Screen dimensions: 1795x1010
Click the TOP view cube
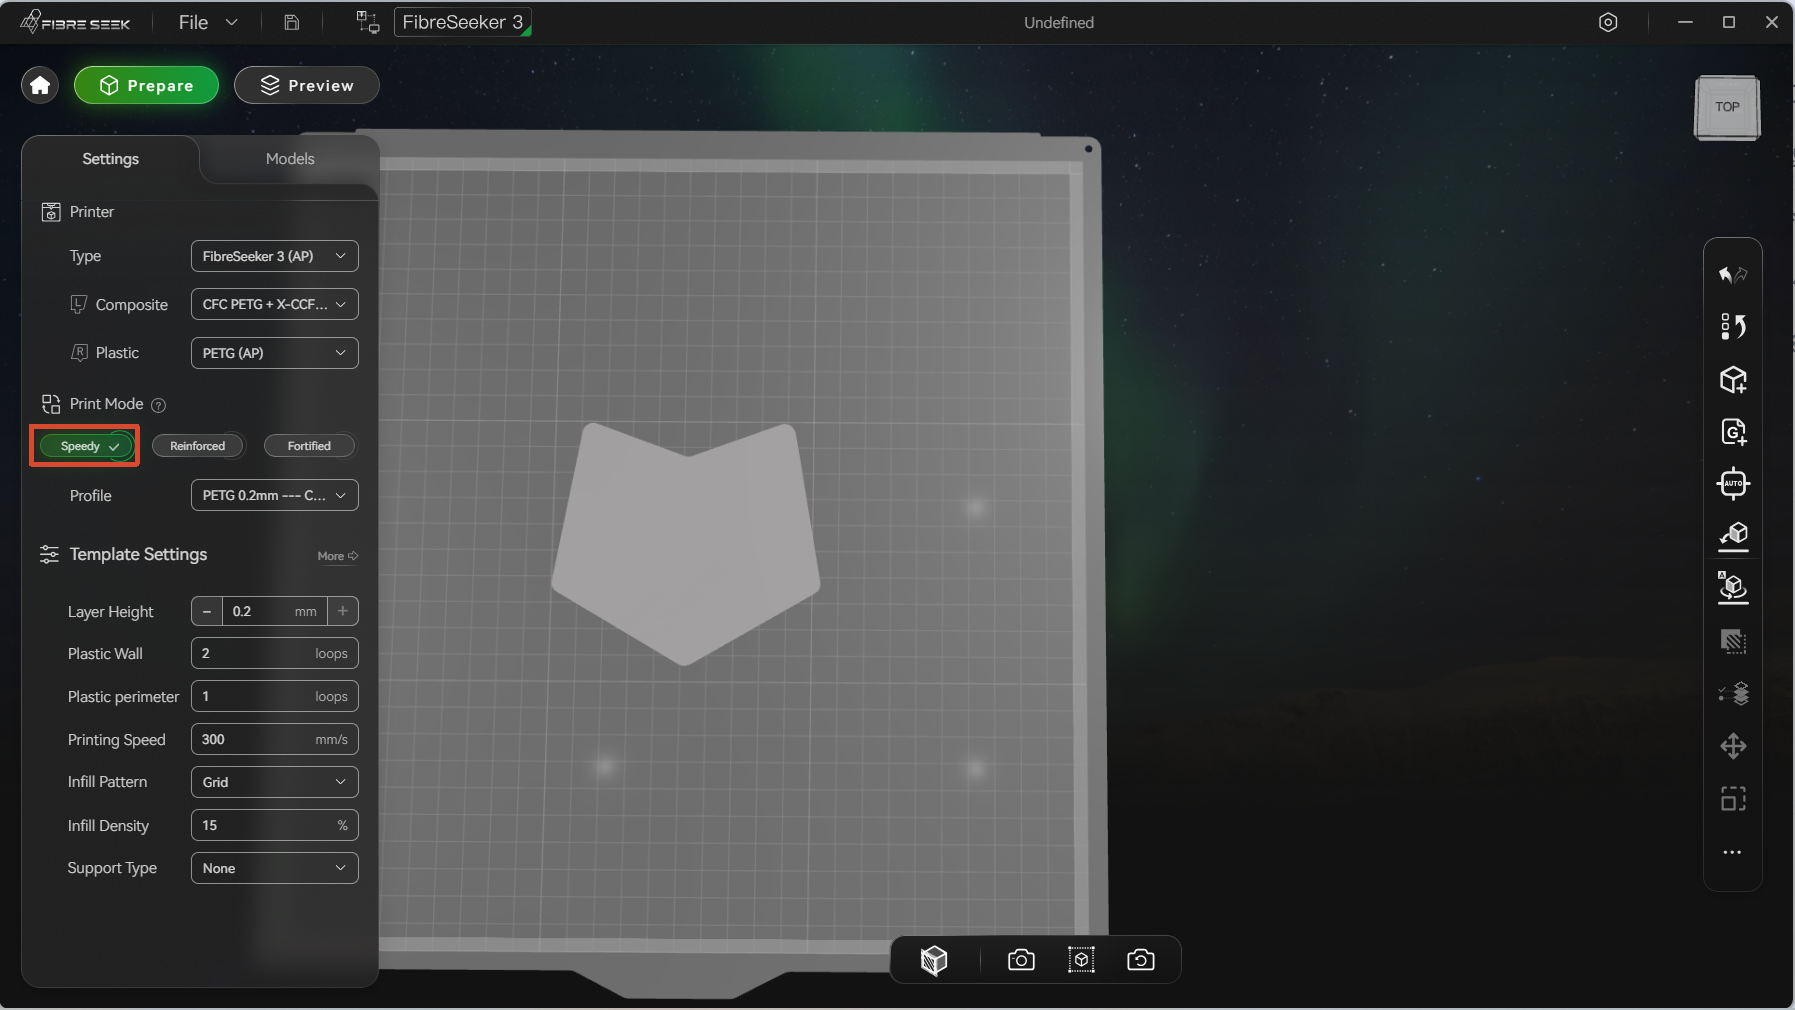coord(1727,108)
